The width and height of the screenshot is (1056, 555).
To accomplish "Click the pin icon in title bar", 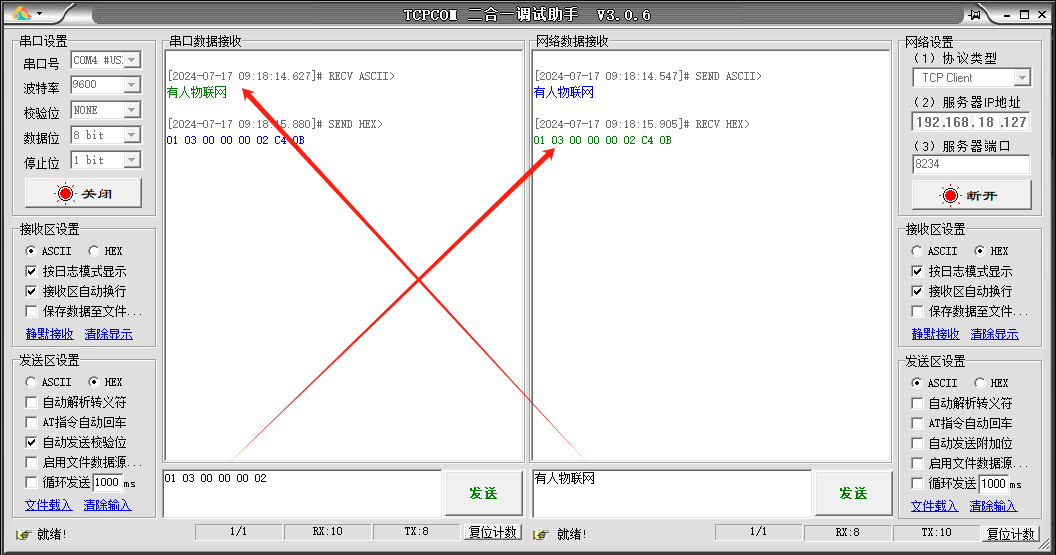I will tap(975, 14).
